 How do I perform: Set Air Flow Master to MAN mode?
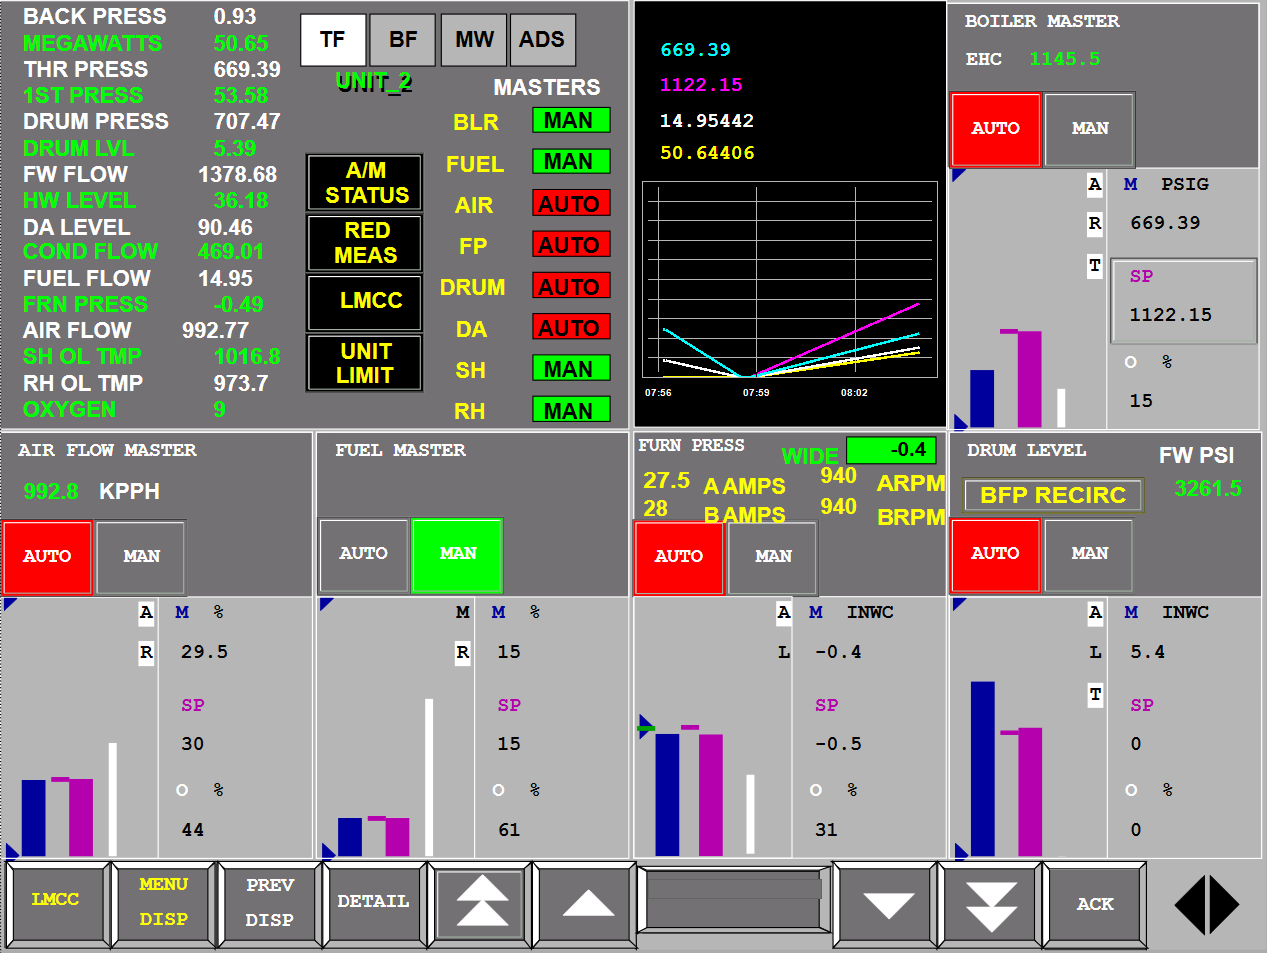click(x=141, y=556)
